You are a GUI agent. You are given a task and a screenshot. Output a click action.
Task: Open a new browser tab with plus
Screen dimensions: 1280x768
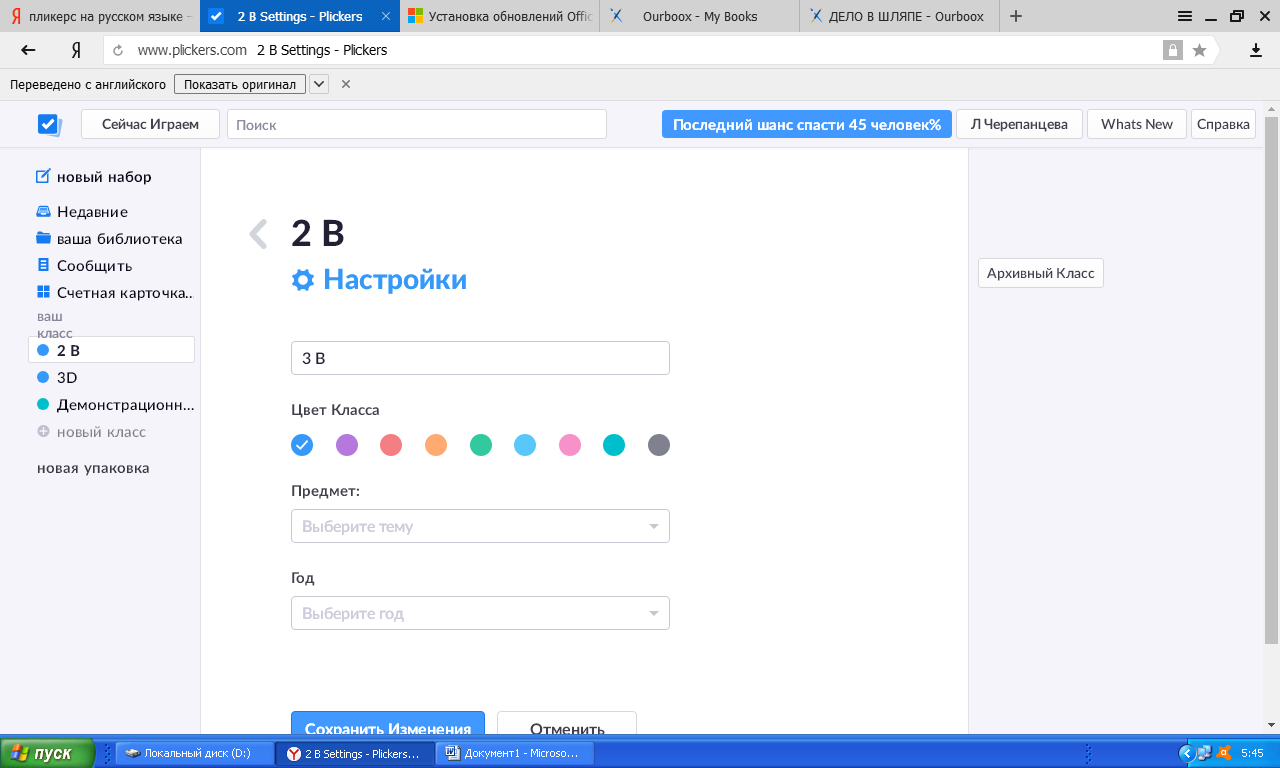(x=1016, y=16)
